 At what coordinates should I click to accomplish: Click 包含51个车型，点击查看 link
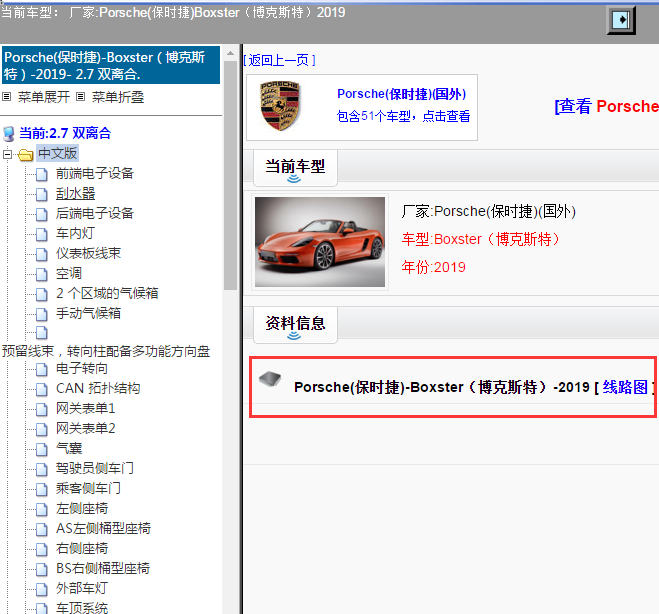click(x=403, y=116)
